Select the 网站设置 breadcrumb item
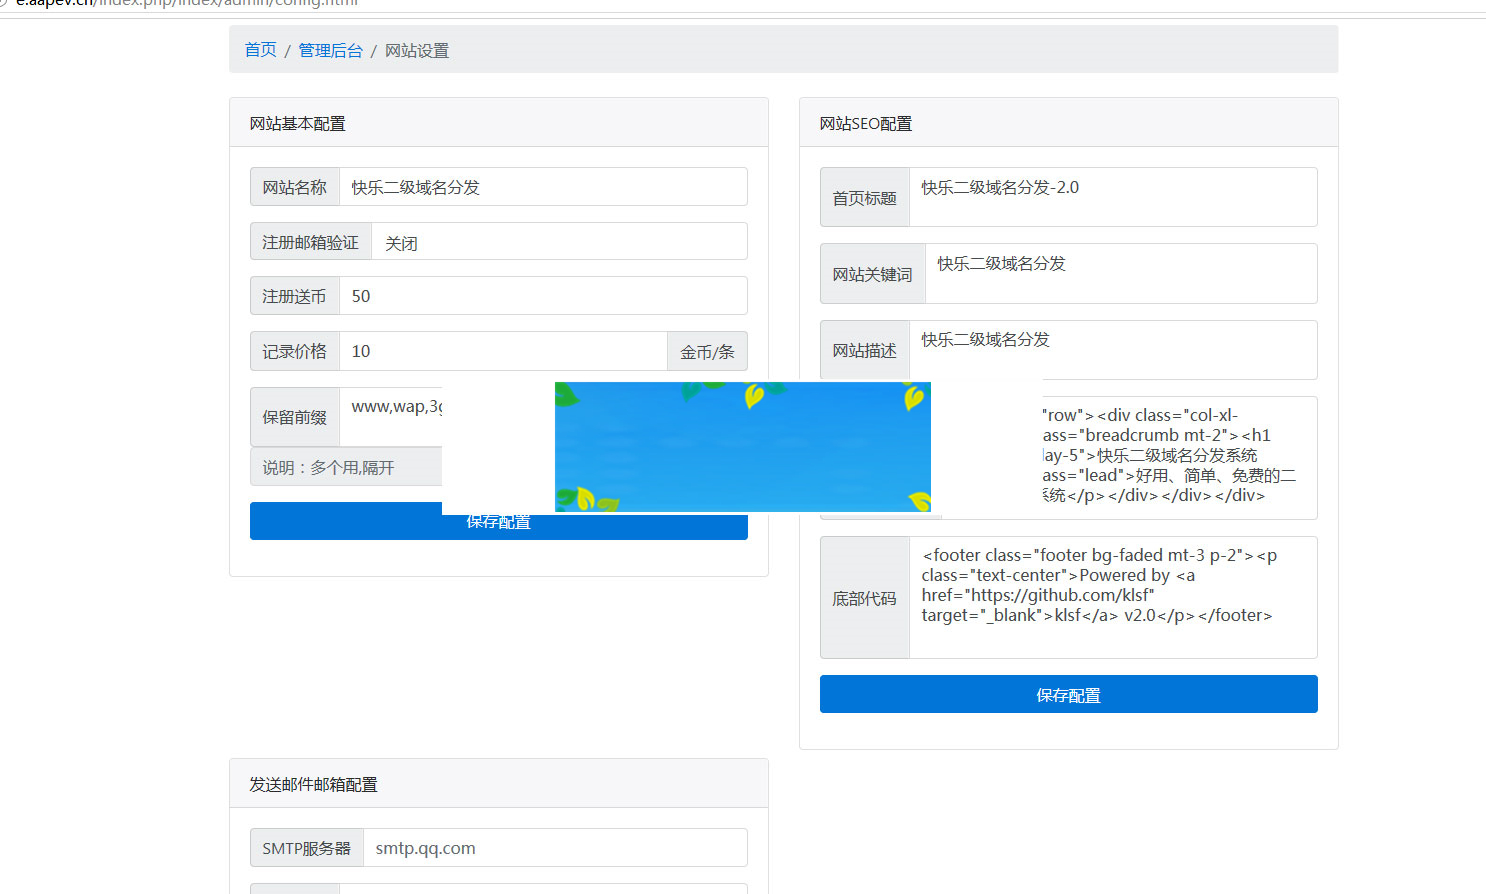Screen dimensions: 1486x894 click(x=417, y=50)
